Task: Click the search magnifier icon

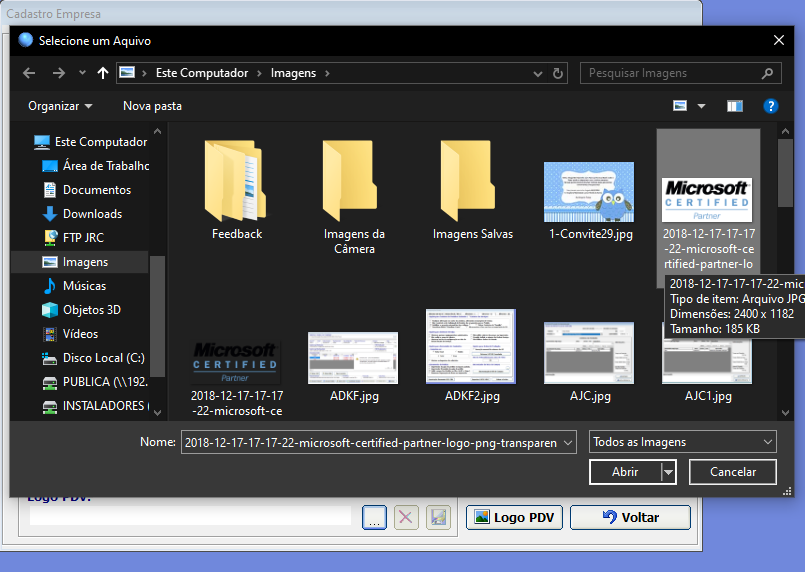Action: [x=767, y=73]
